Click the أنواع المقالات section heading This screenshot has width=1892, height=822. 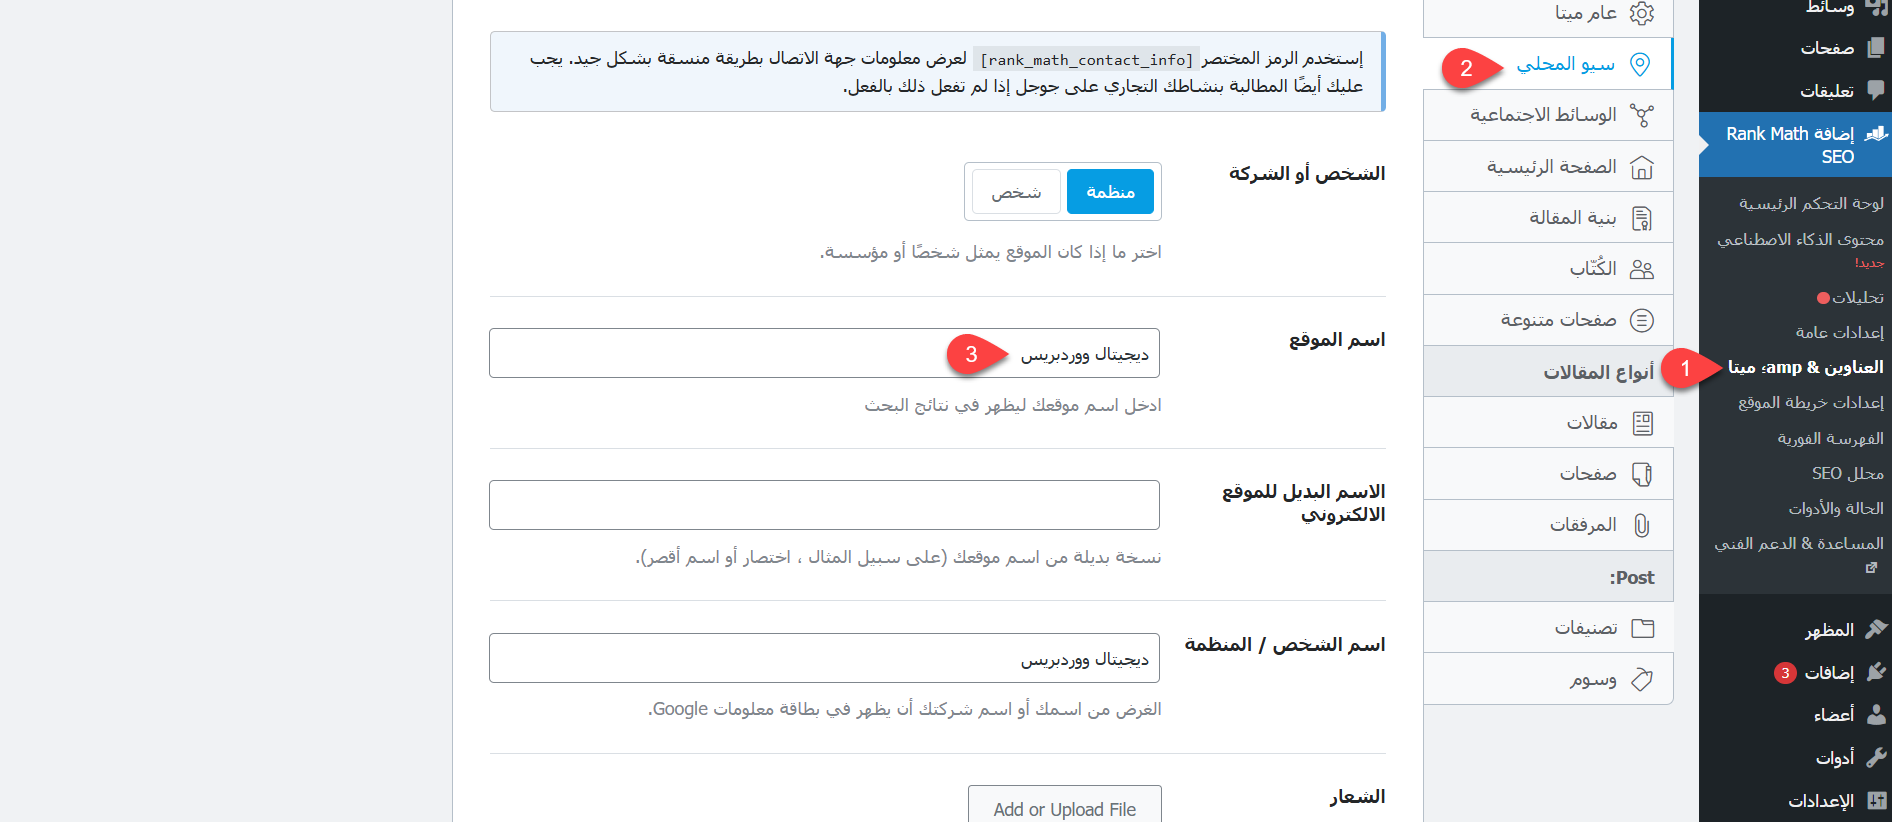click(x=1598, y=372)
